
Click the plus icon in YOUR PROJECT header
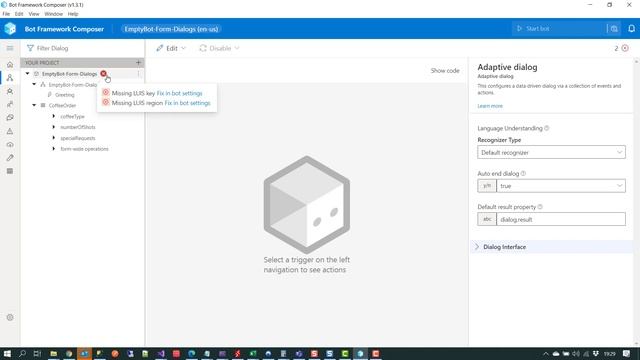pyautogui.click(x=138, y=62)
